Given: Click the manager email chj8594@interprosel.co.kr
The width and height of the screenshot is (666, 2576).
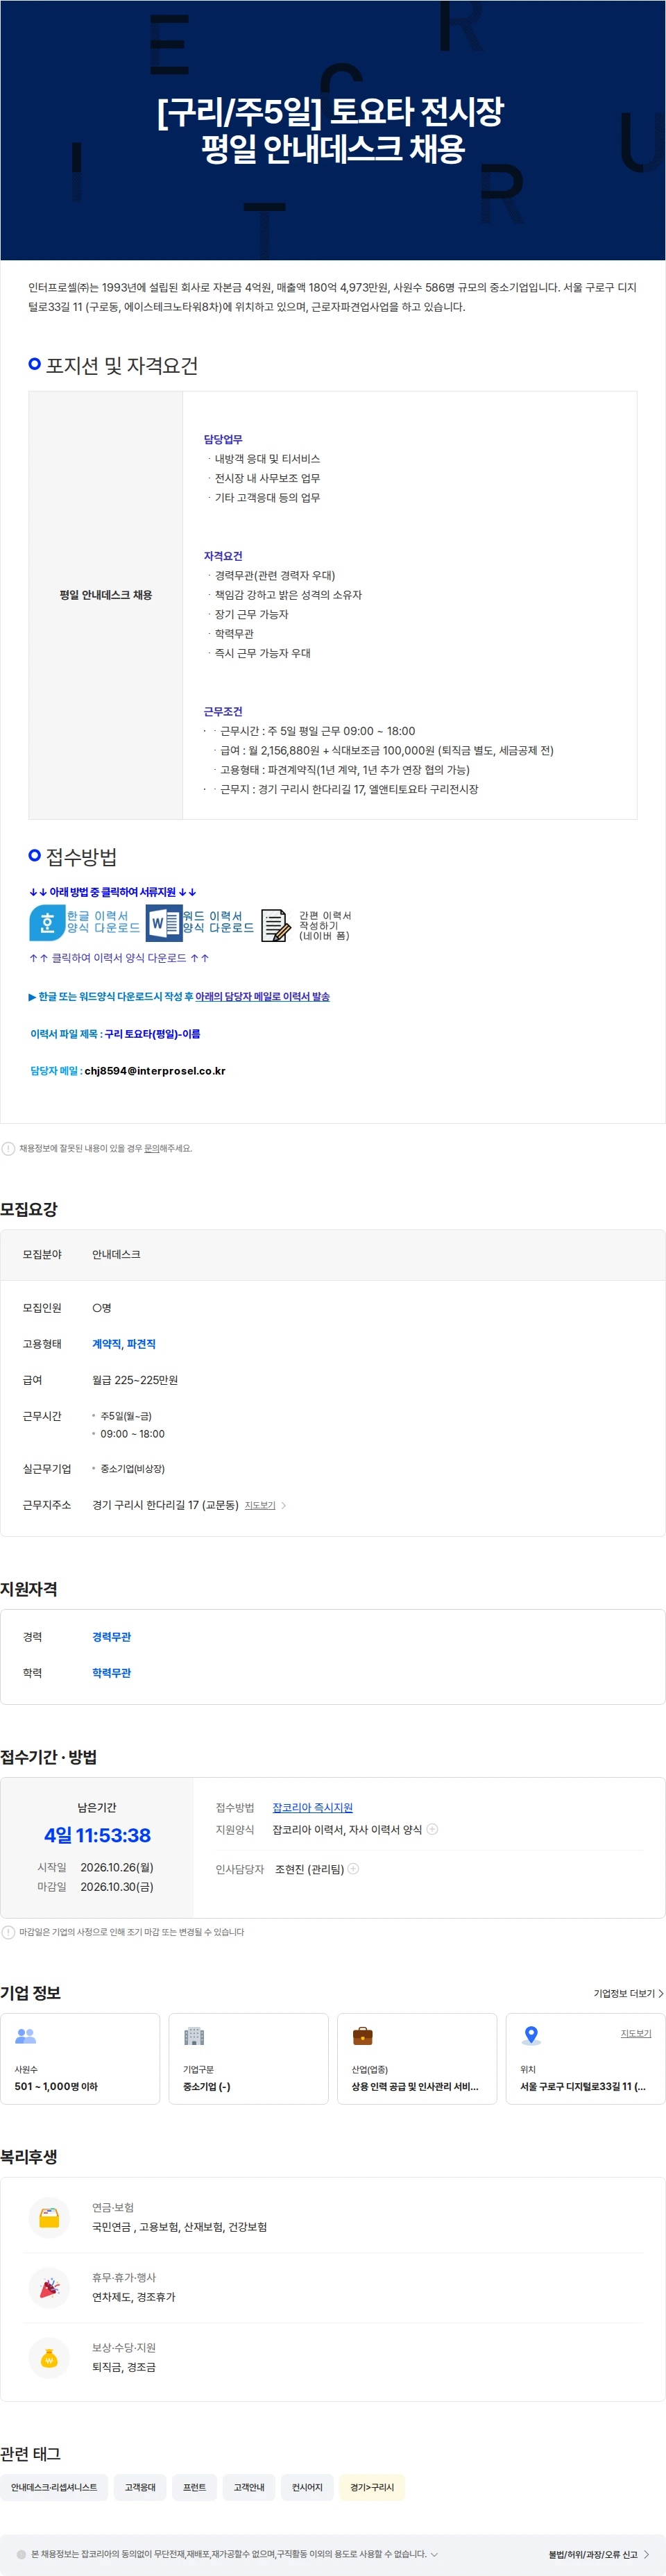Looking at the screenshot, I should (x=155, y=1071).
